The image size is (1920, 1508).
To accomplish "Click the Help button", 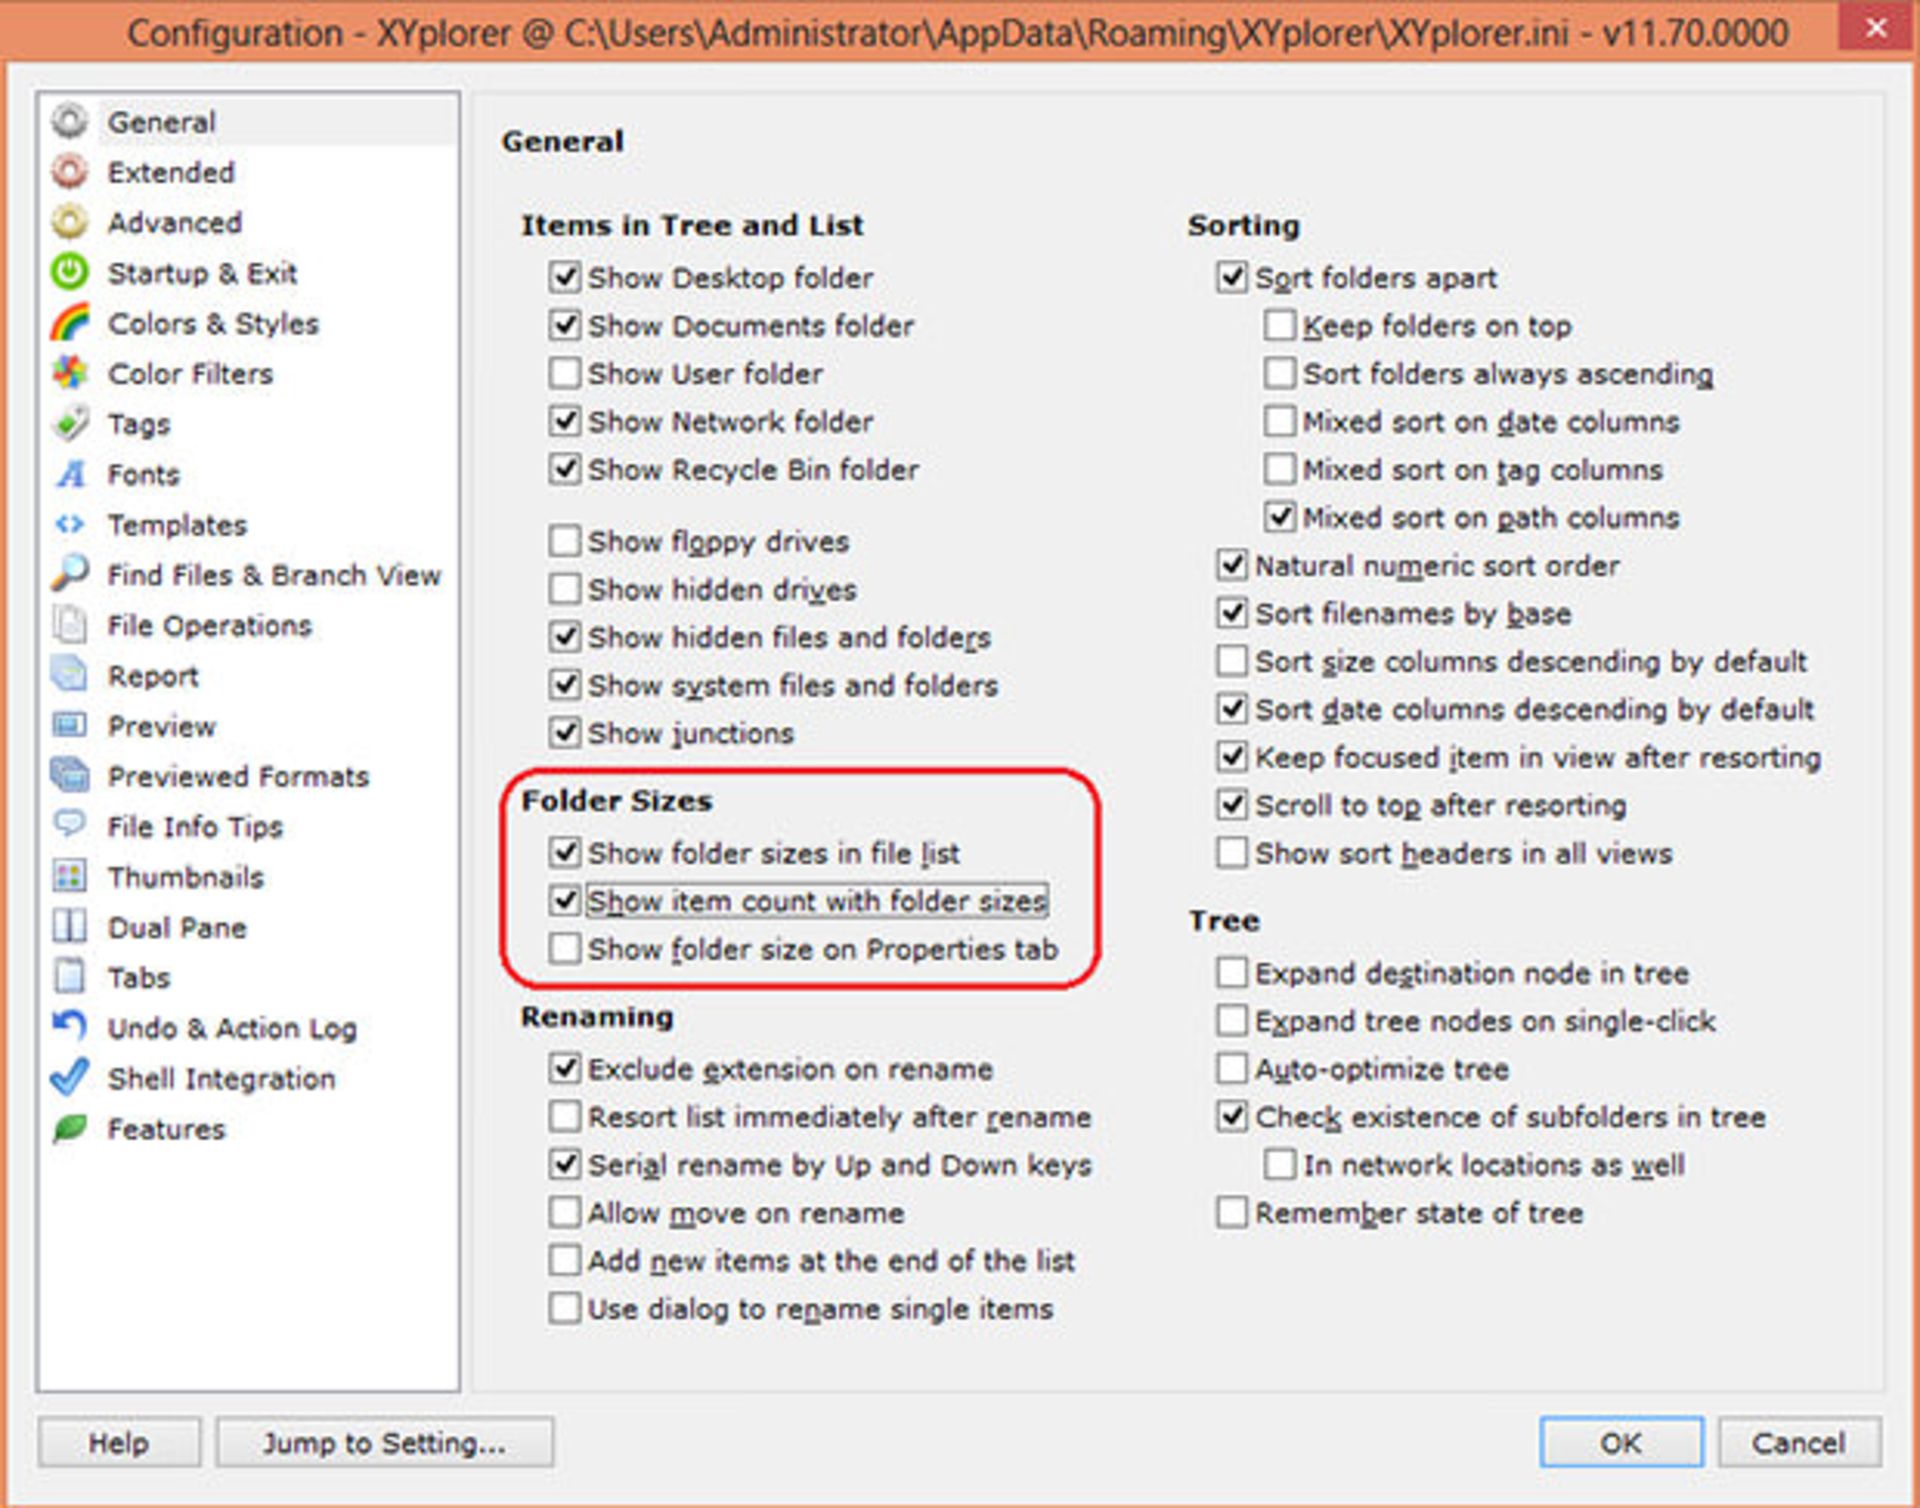I will coord(119,1443).
